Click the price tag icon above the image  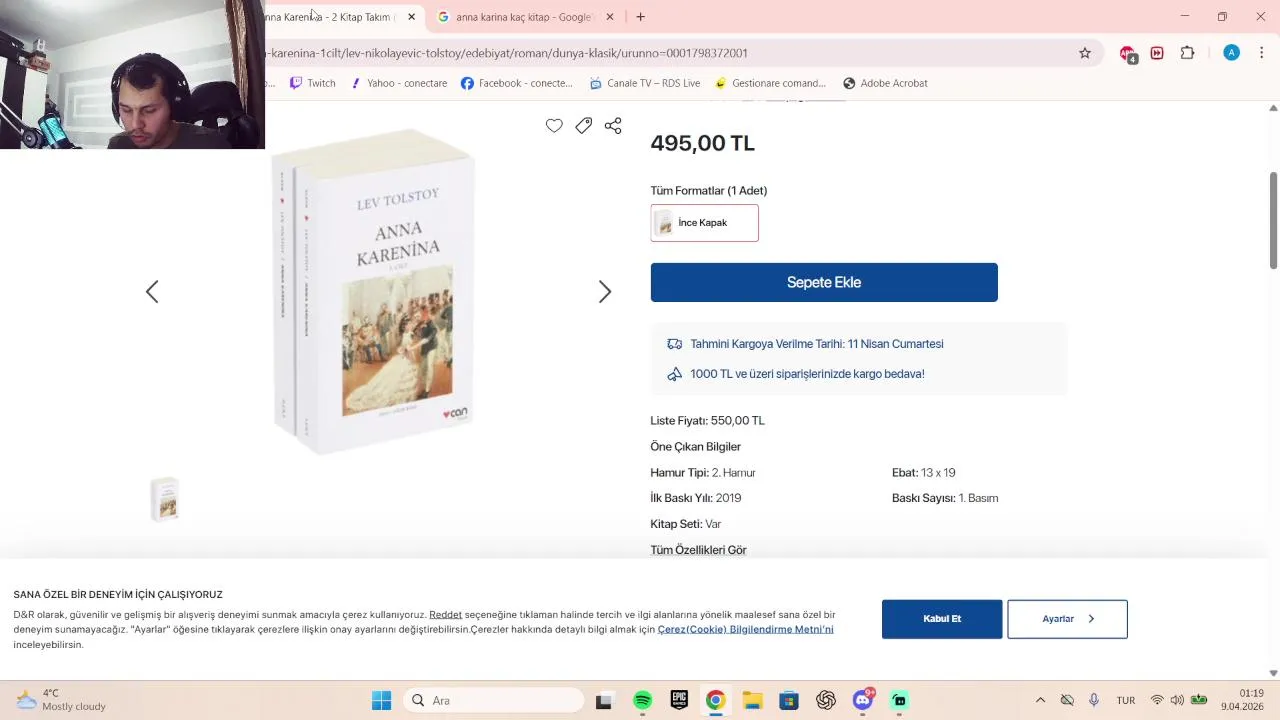pos(584,125)
